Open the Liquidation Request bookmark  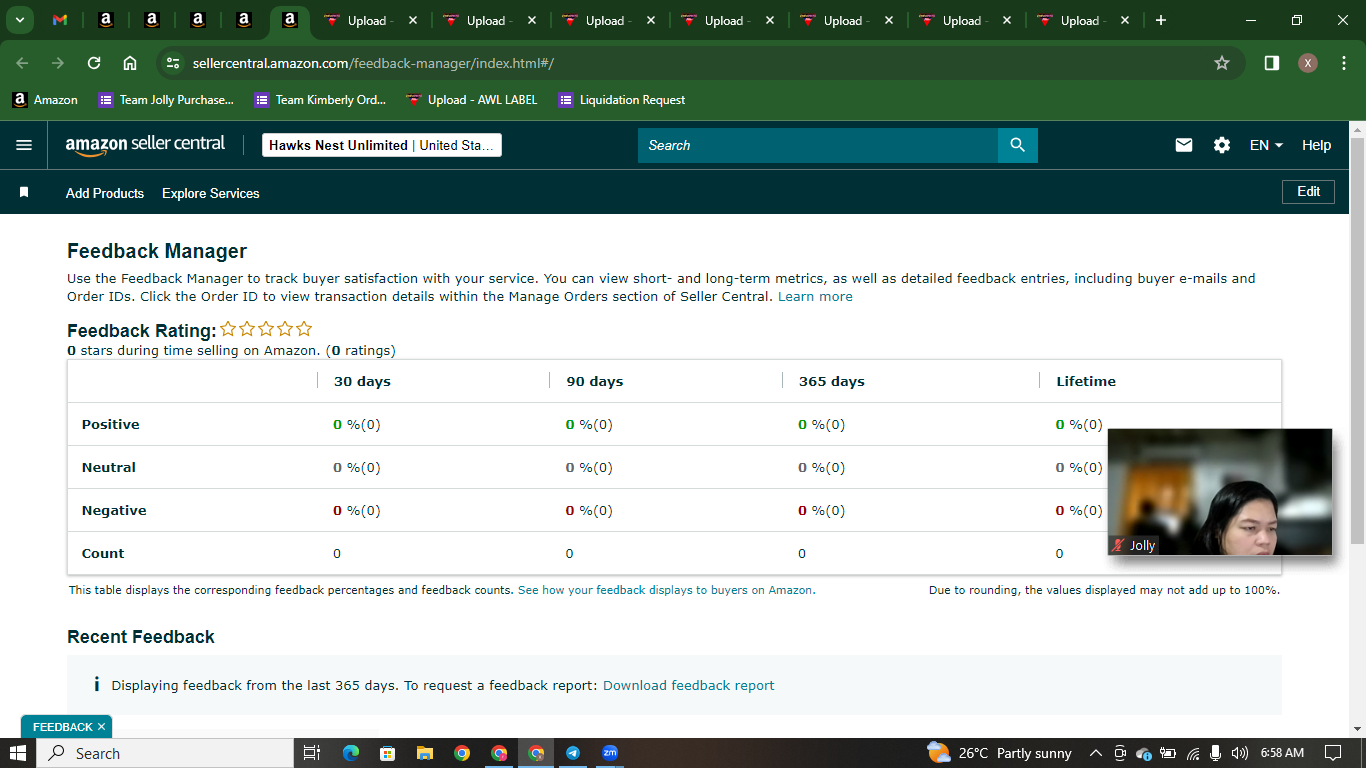click(622, 99)
